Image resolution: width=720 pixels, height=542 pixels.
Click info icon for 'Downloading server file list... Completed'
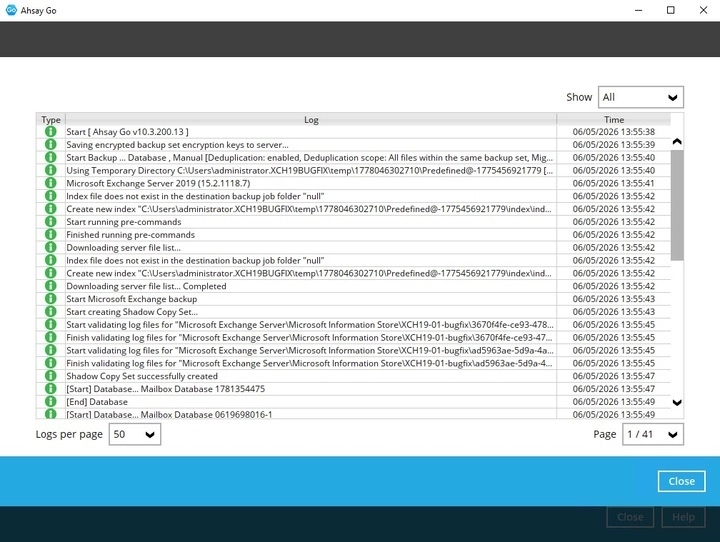(x=51, y=286)
